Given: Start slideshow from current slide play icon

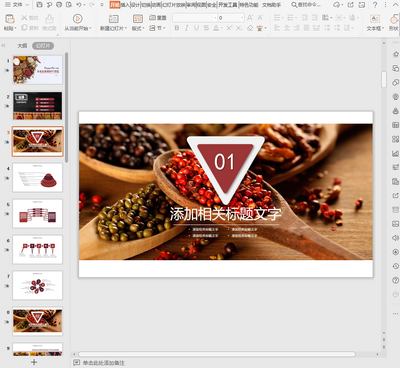Looking at the screenshot, I should click(x=77, y=19).
